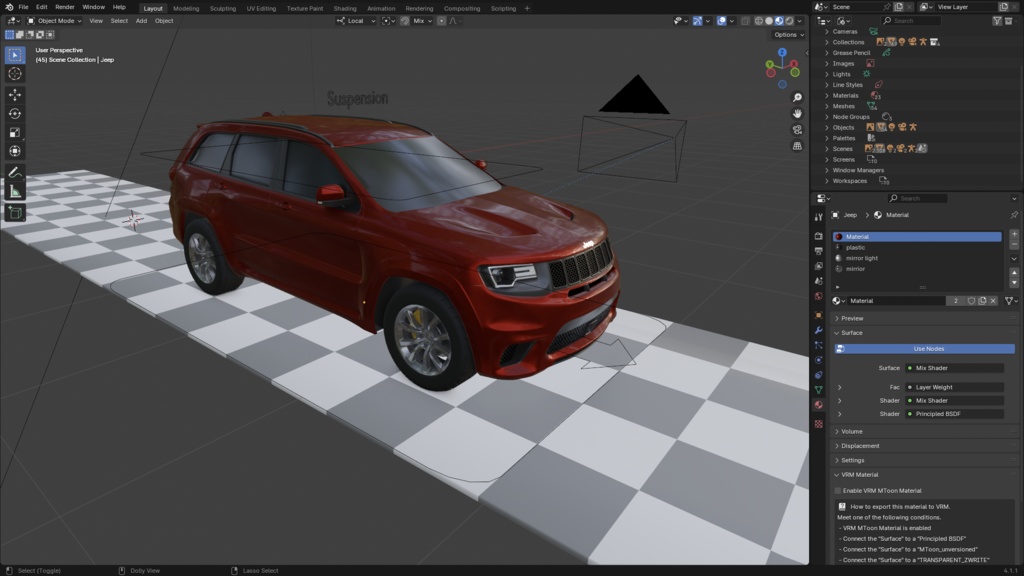Expand the Displacement panel
Image resolution: width=1024 pixels, height=576 pixels.
click(x=859, y=445)
